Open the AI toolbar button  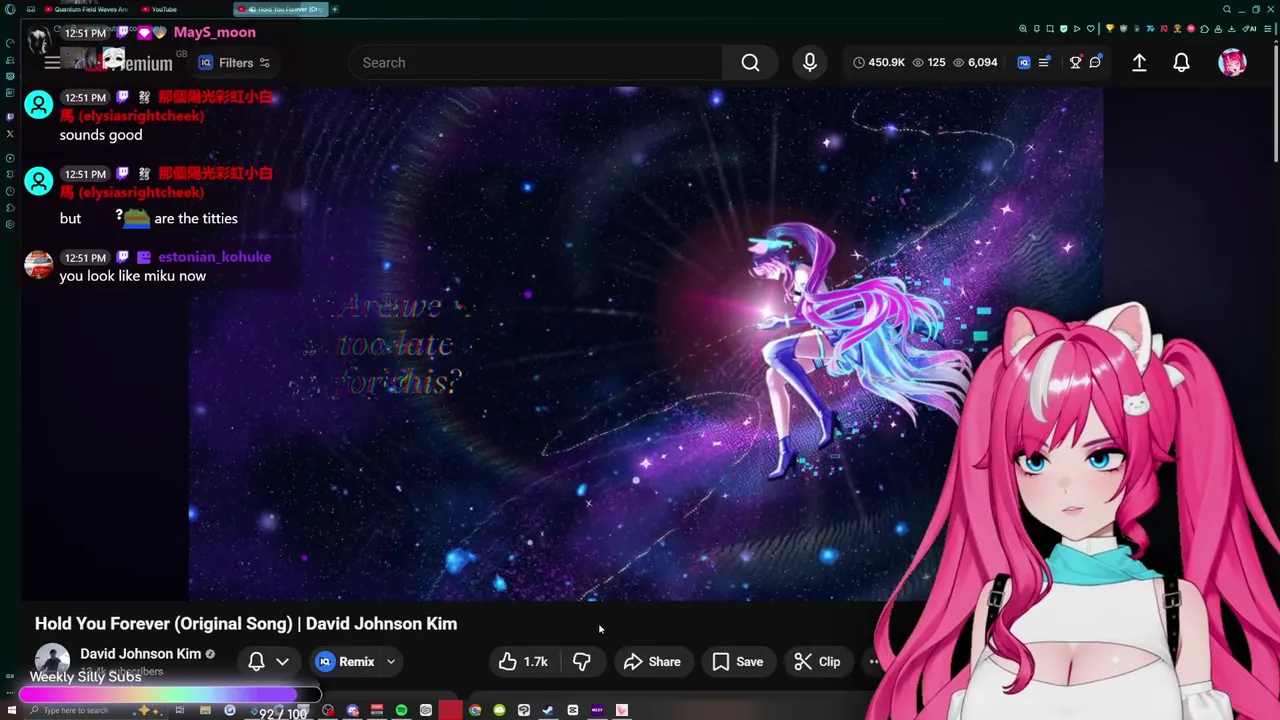[x=1249, y=28]
